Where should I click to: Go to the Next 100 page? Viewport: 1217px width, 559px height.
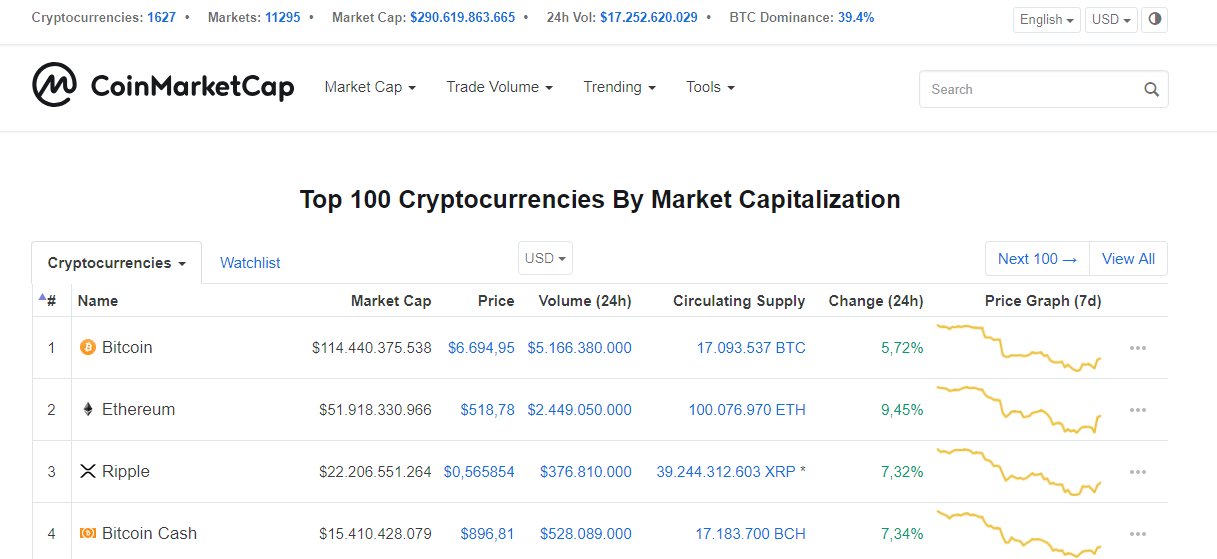point(1037,259)
